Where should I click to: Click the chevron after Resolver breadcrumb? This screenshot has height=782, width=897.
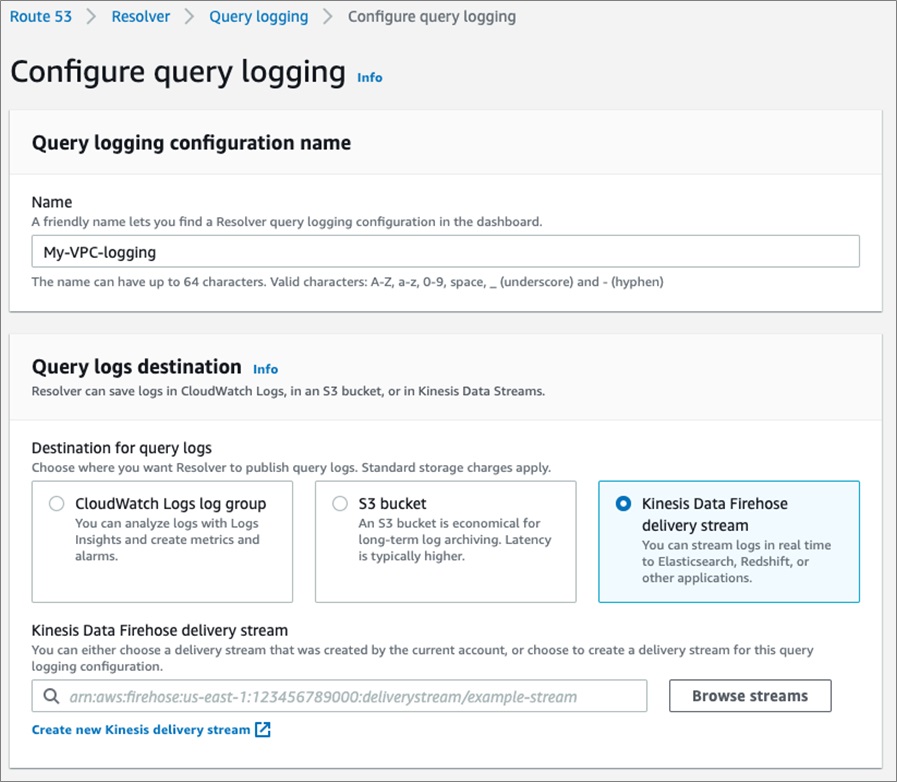[x=189, y=17]
